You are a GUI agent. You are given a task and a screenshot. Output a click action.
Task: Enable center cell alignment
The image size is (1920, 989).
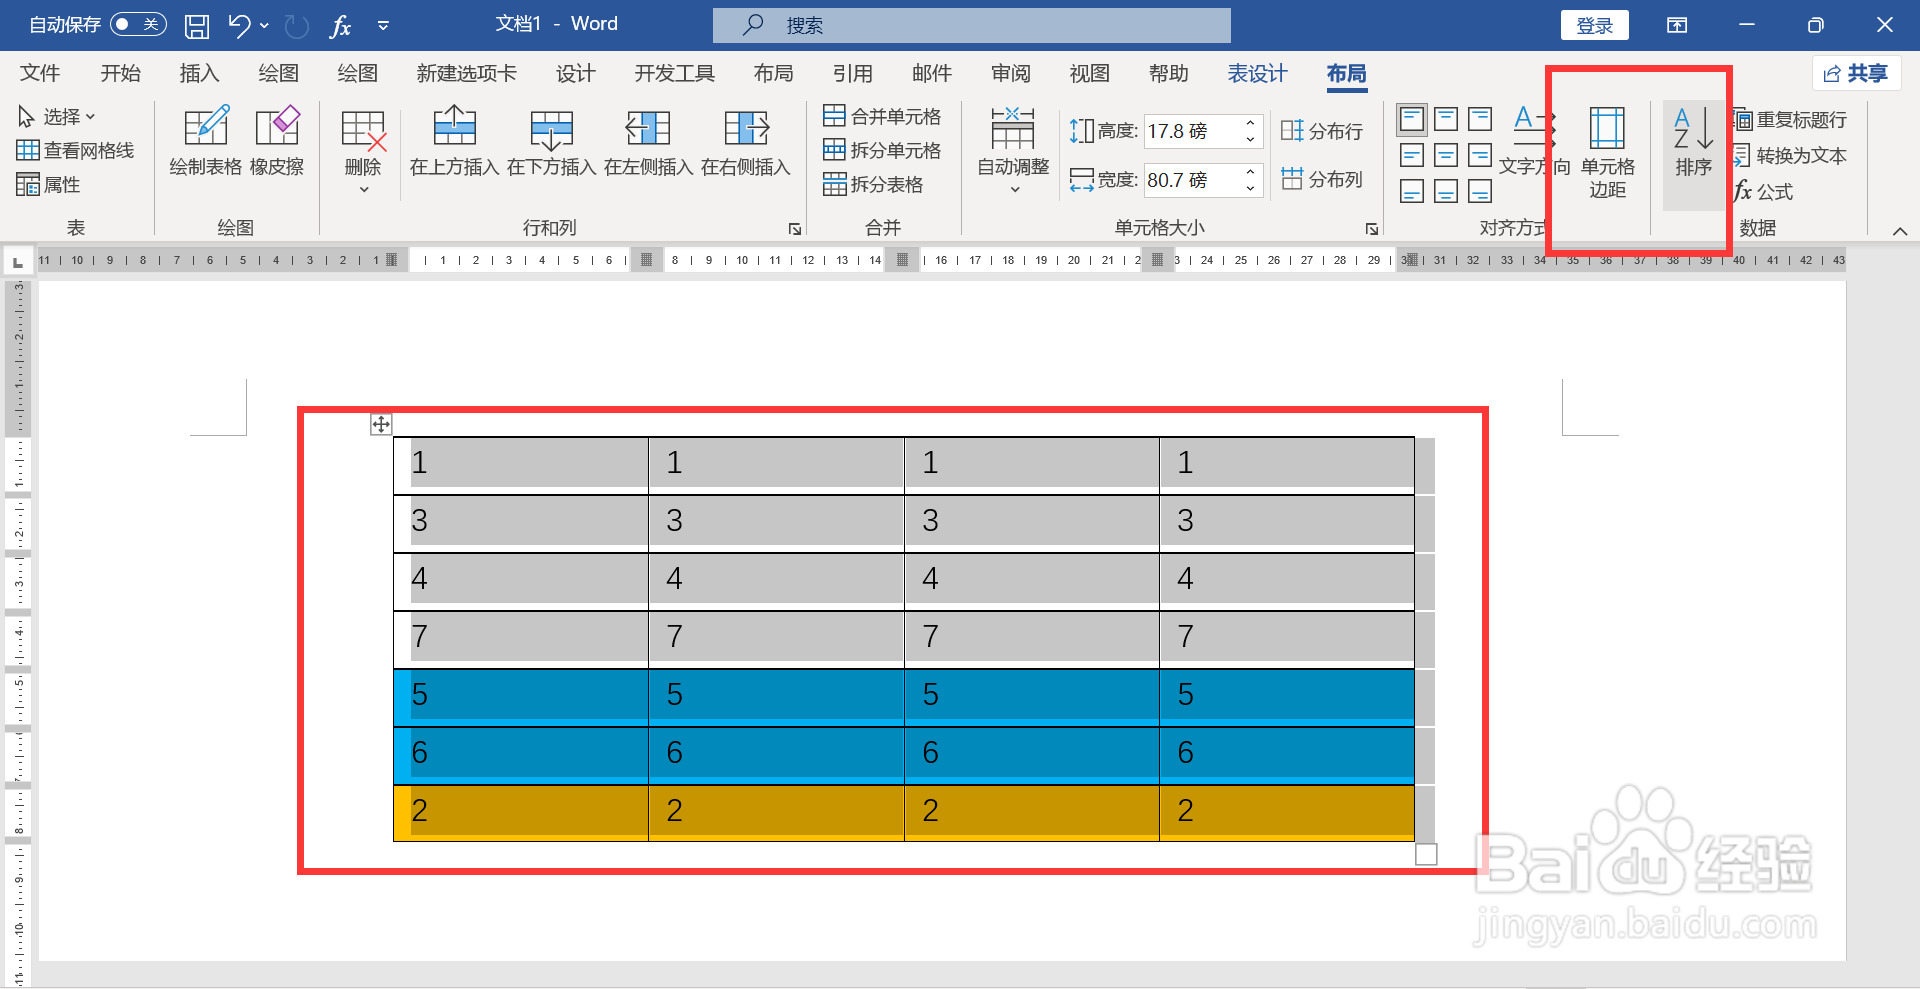coord(1445,155)
